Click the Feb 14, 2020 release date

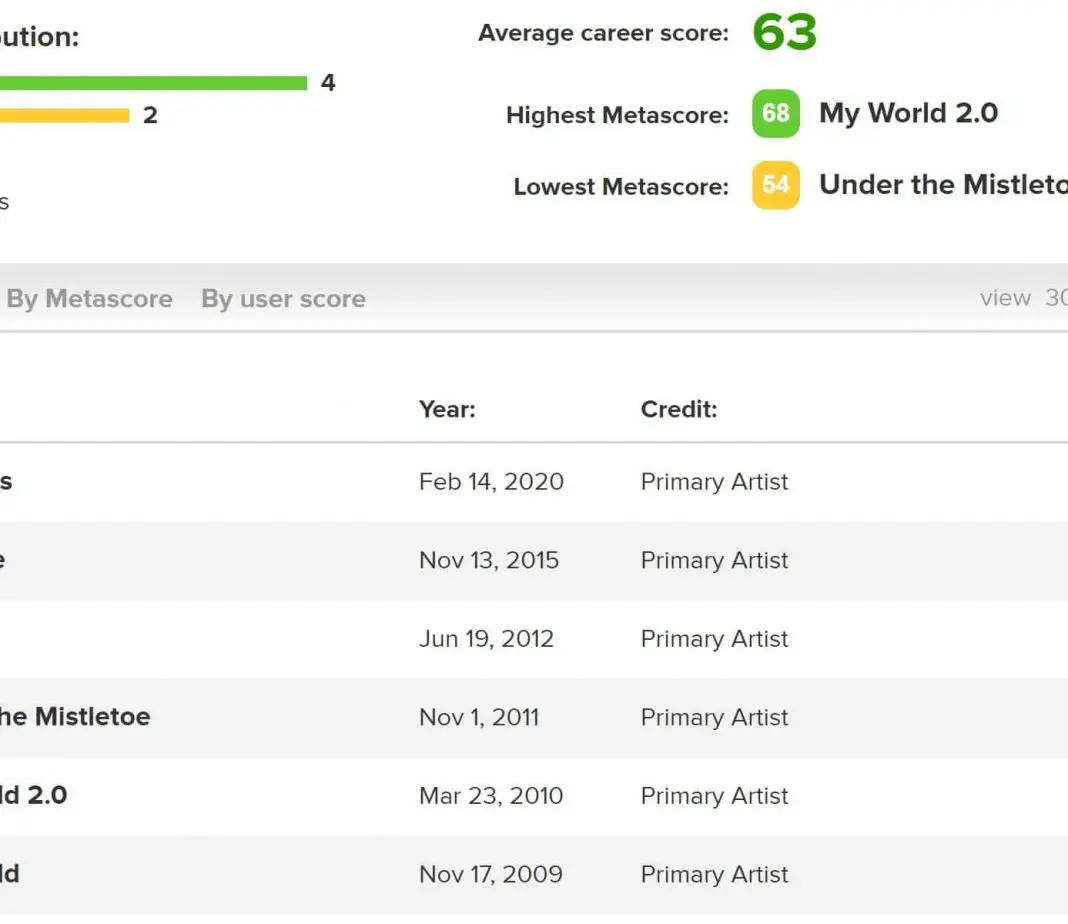coord(491,482)
